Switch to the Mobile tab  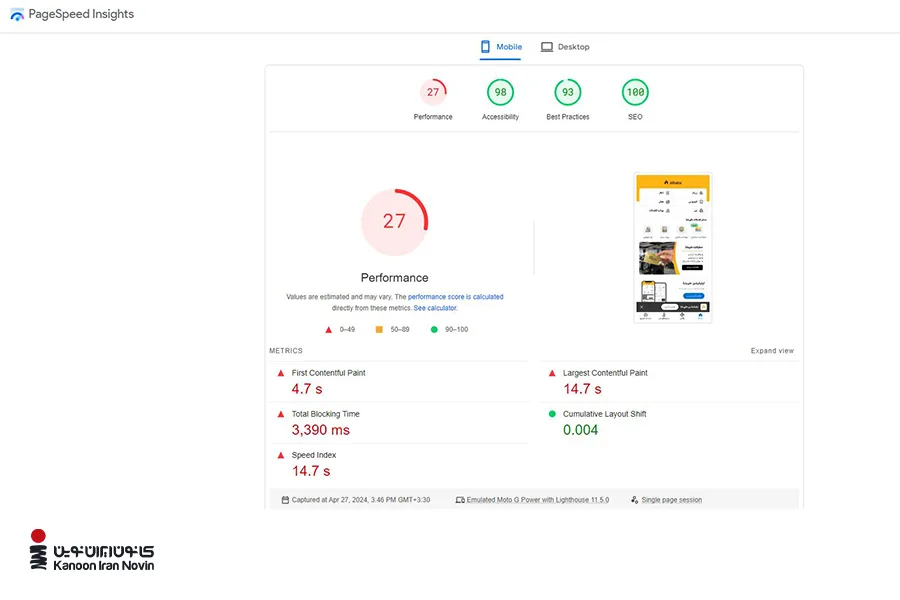[501, 47]
